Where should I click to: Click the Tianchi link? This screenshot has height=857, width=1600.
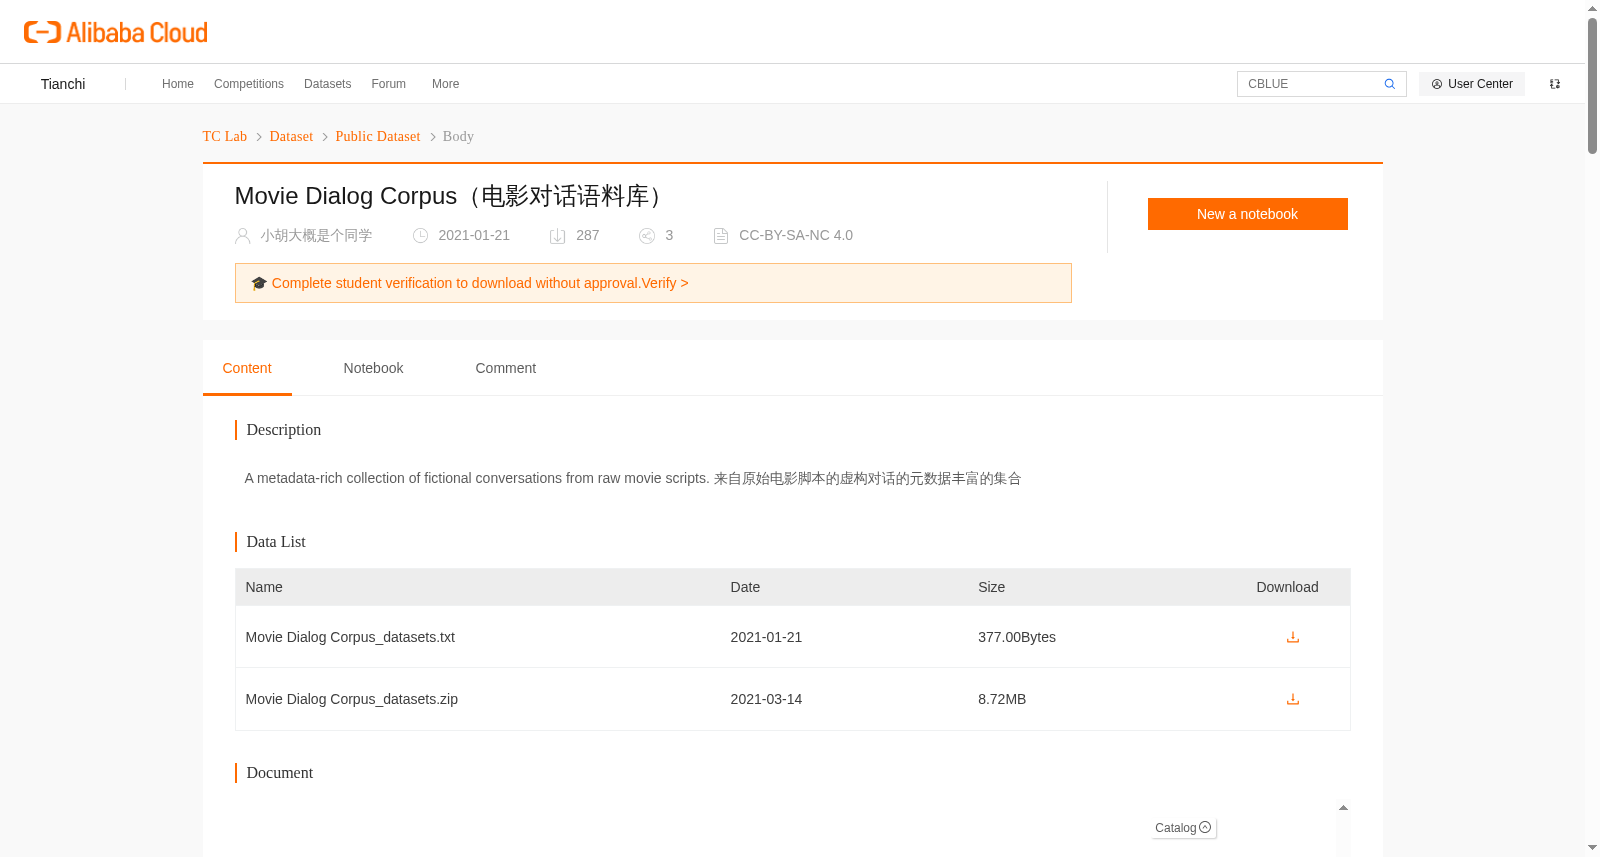pos(63,84)
